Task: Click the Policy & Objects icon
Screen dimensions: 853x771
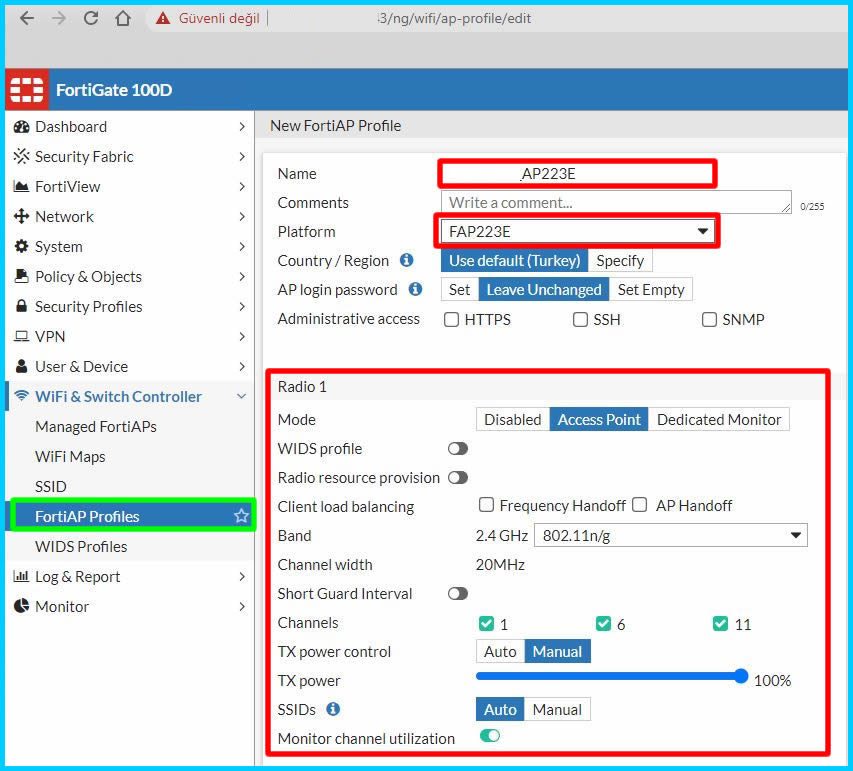Action: click(x=22, y=276)
